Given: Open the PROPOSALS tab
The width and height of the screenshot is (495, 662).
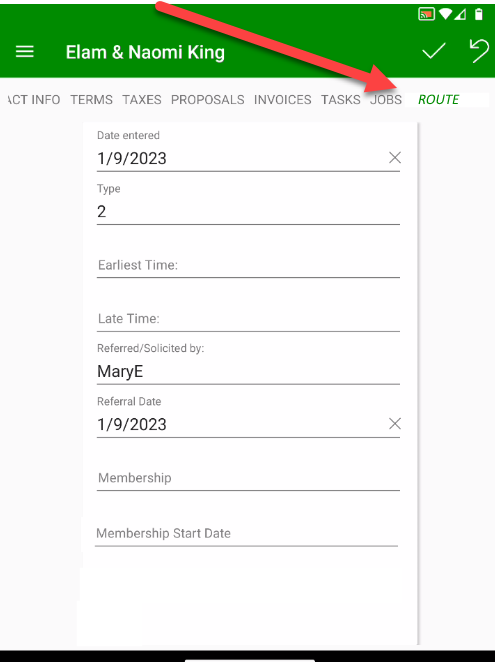Looking at the screenshot, I should point(207,100).
